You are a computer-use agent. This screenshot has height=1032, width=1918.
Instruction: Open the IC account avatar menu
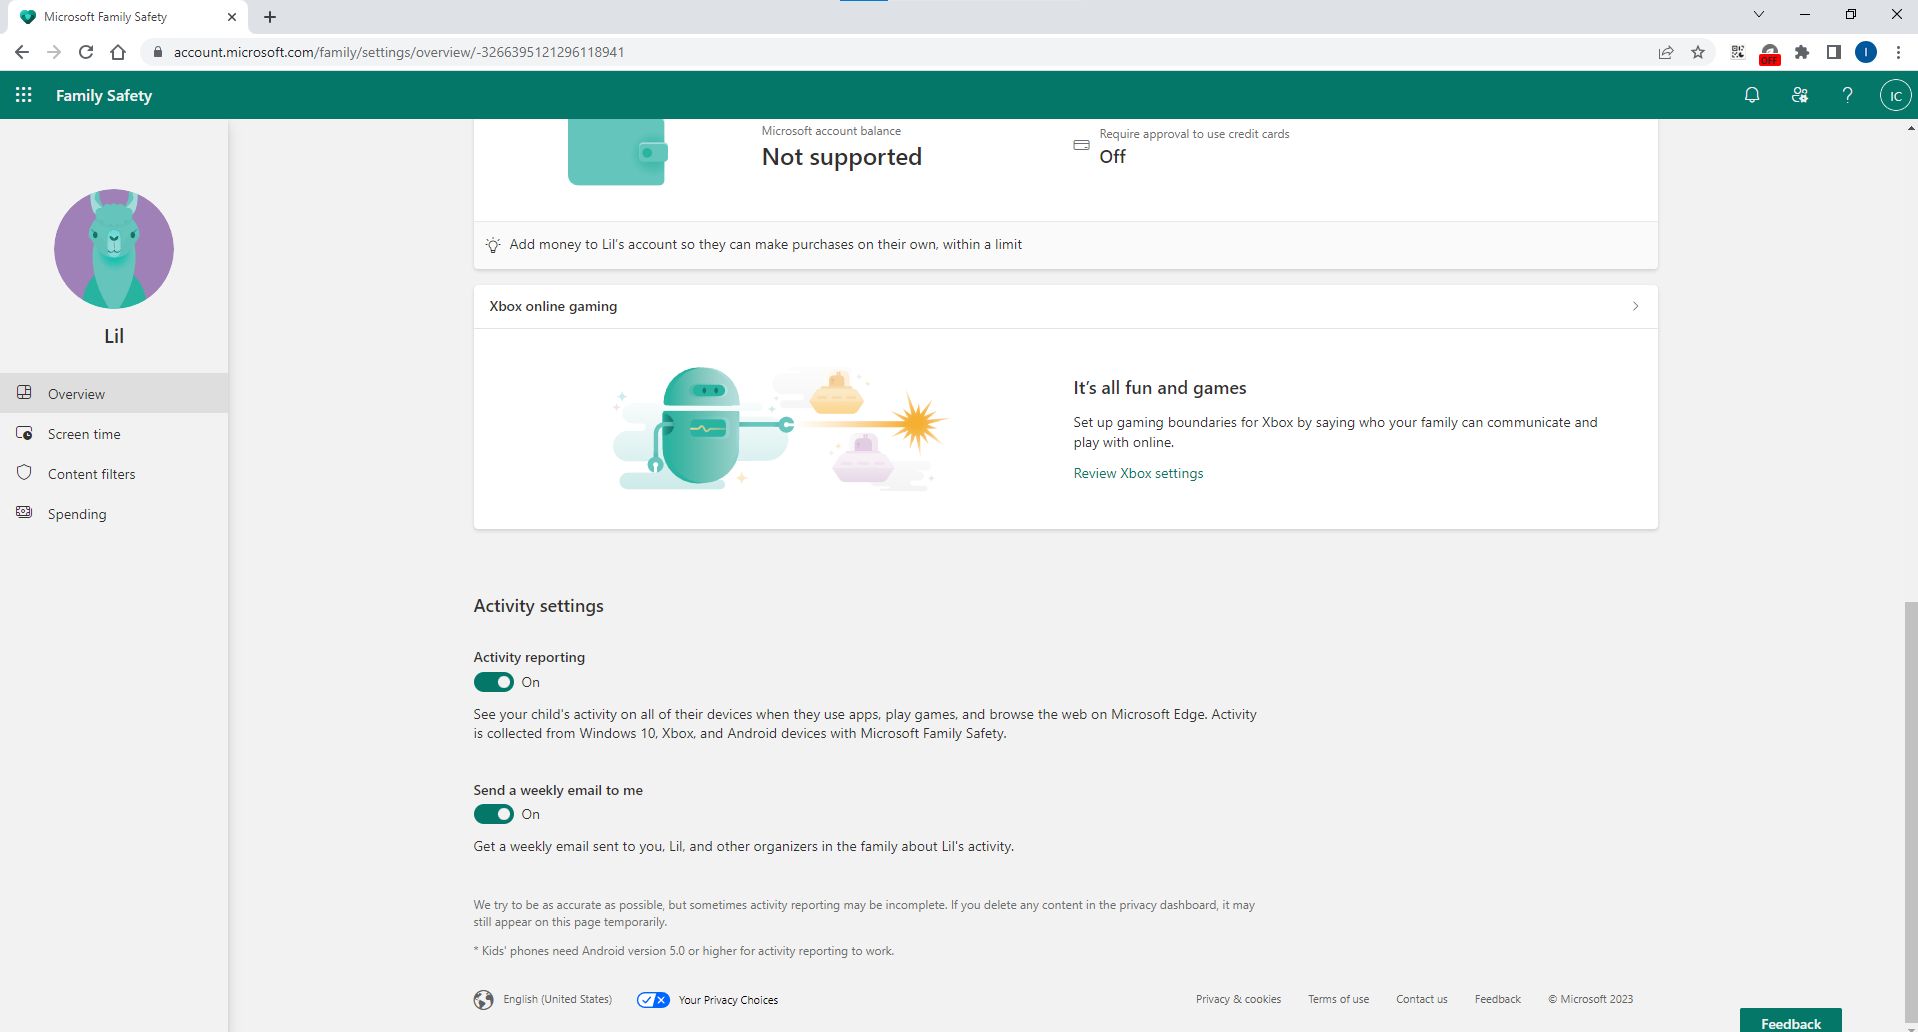pyautogui.click(x=1896, y=95)
